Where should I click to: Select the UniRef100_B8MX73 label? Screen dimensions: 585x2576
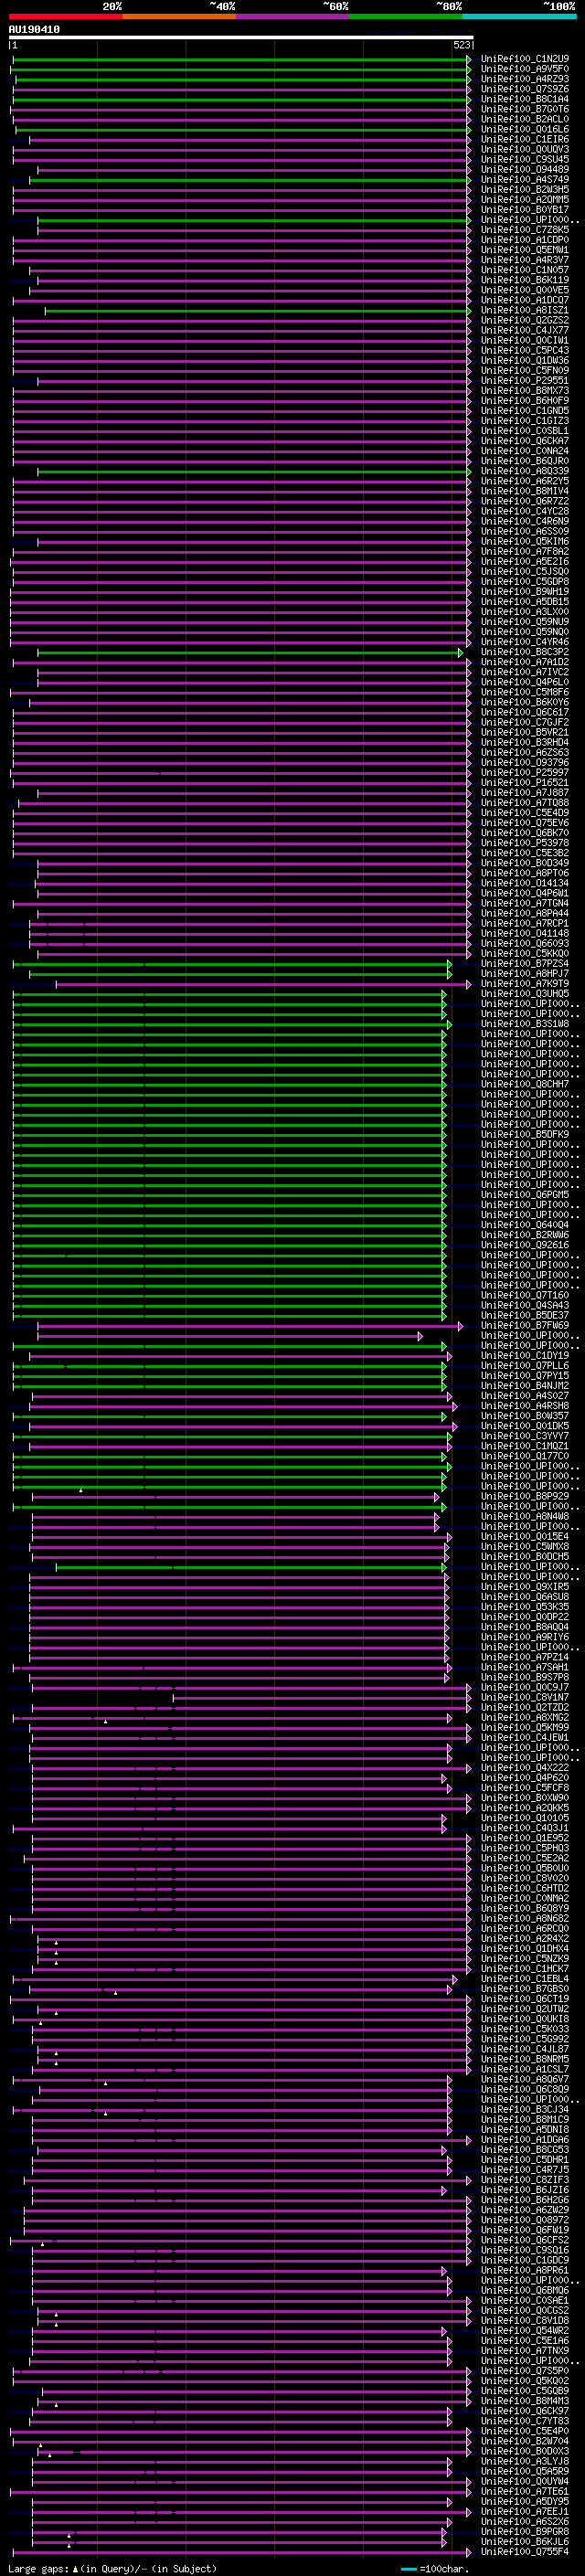tap(525, 390)
